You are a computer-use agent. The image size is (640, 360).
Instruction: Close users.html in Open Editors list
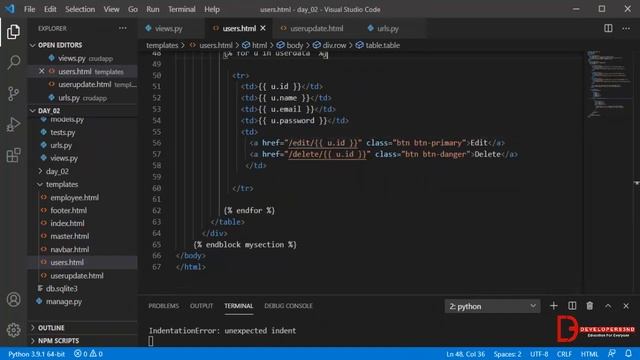[42, 71]
